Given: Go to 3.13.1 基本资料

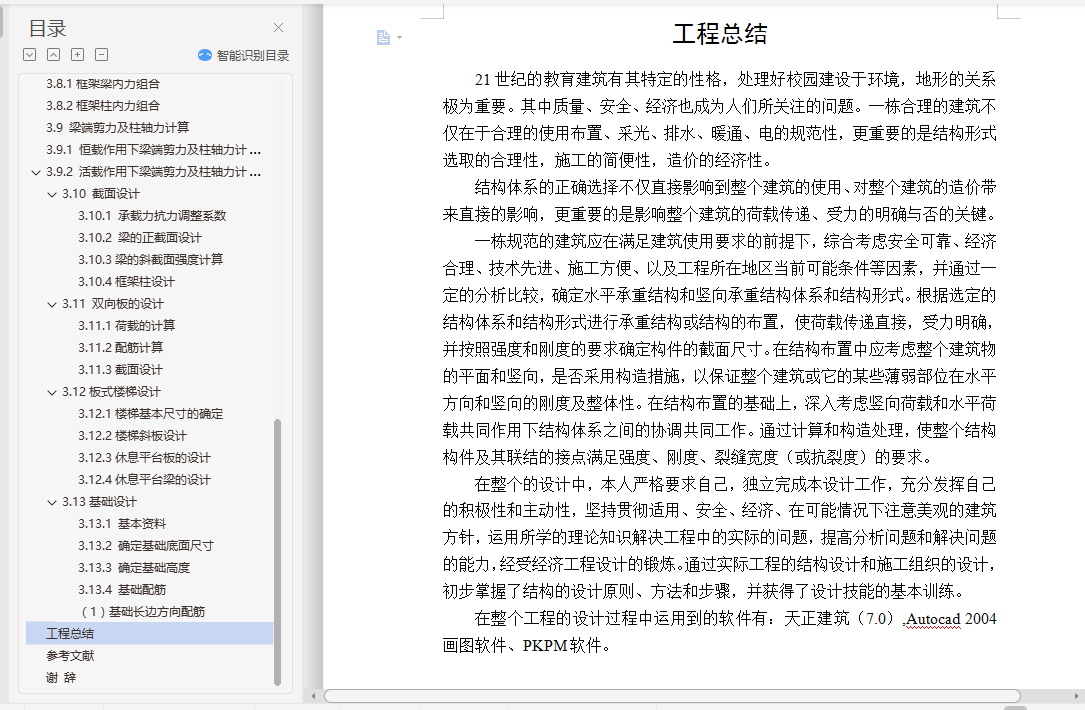Looking at the screenshot, I should [122, 525].
